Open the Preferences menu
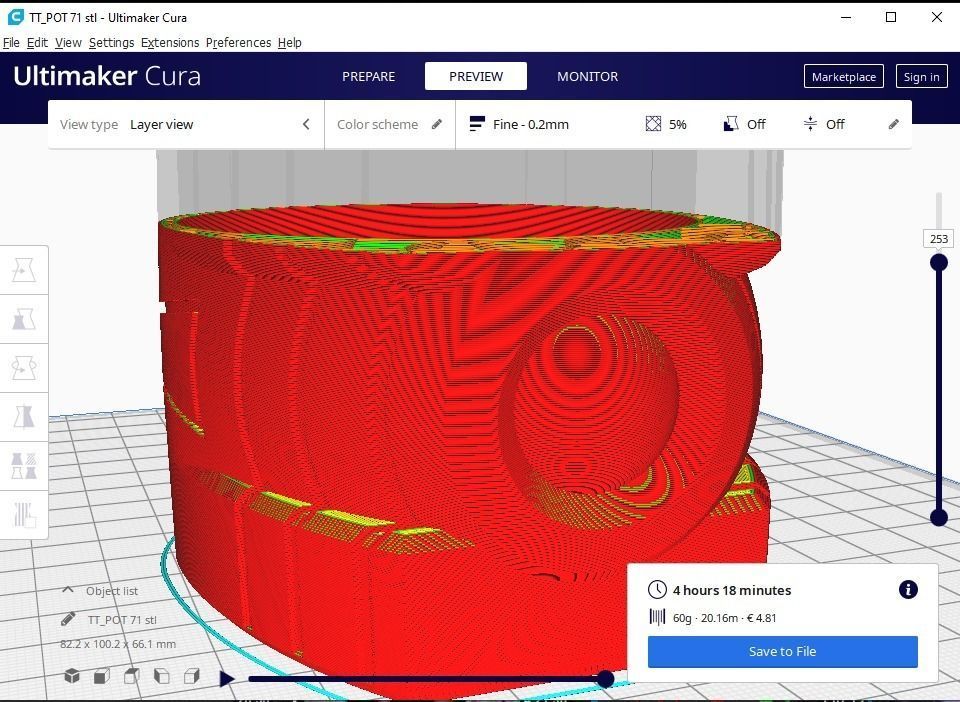This screenshot has height=702, width=960. 238,42
